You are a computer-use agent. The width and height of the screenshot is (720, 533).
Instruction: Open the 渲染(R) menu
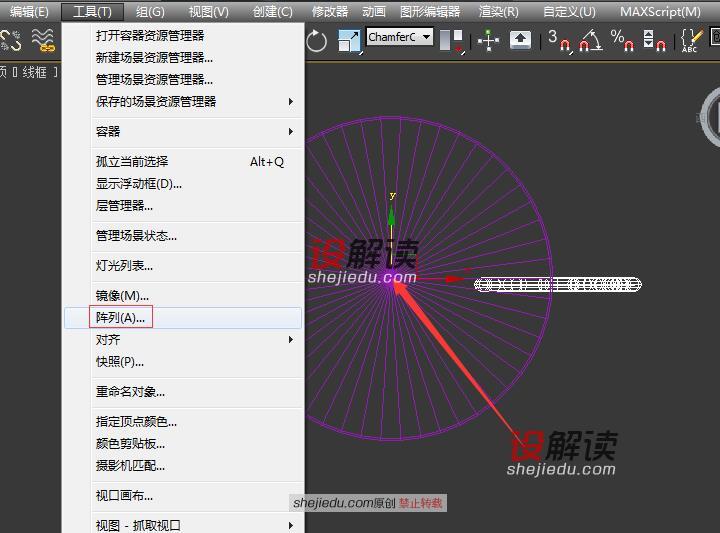pyautogui.click(x=498, y=11)
